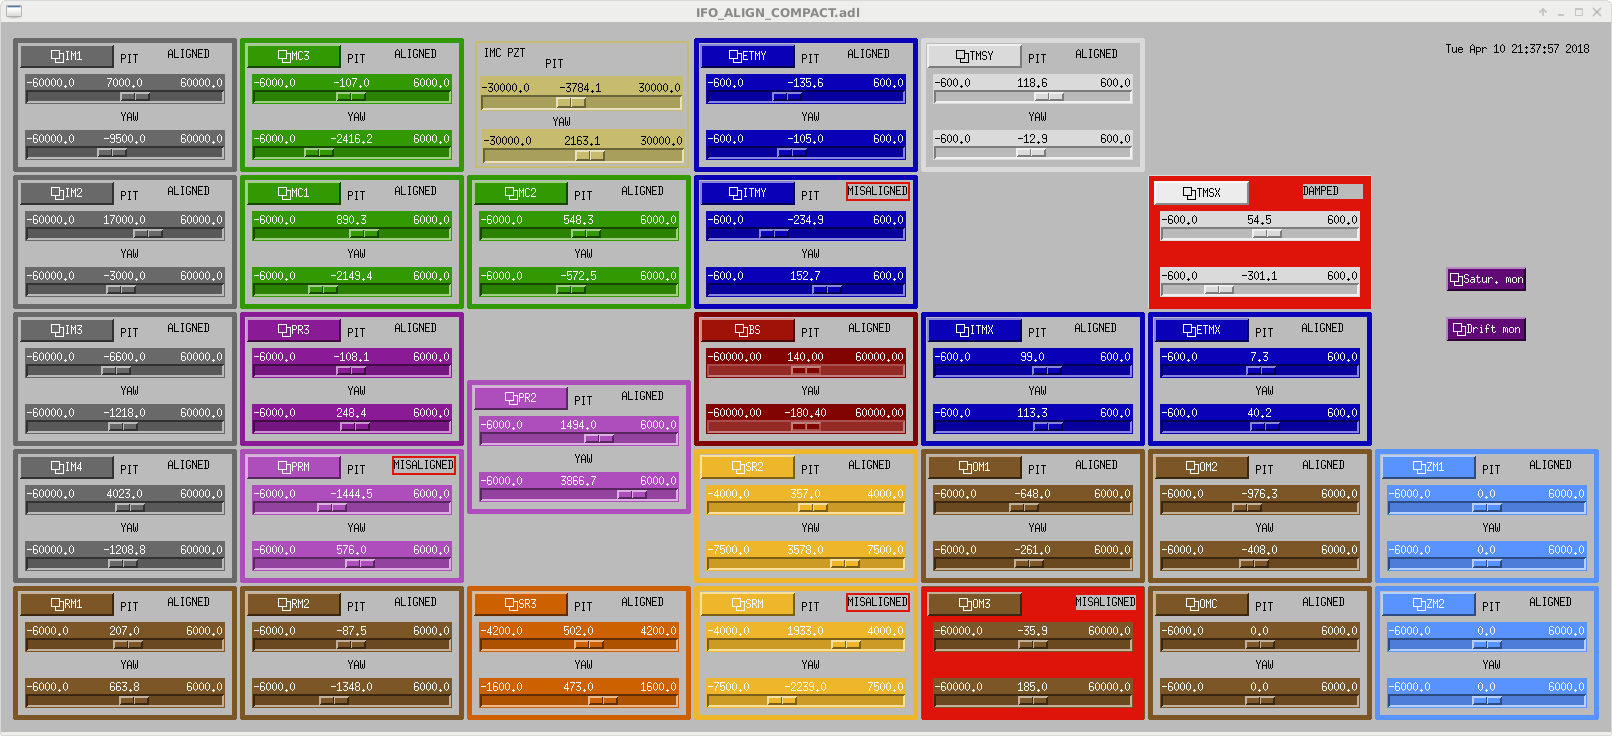Viewport: 1612px width, 736px height.
Task: Expand the PR2 related display menu
Action: [520, 398]
